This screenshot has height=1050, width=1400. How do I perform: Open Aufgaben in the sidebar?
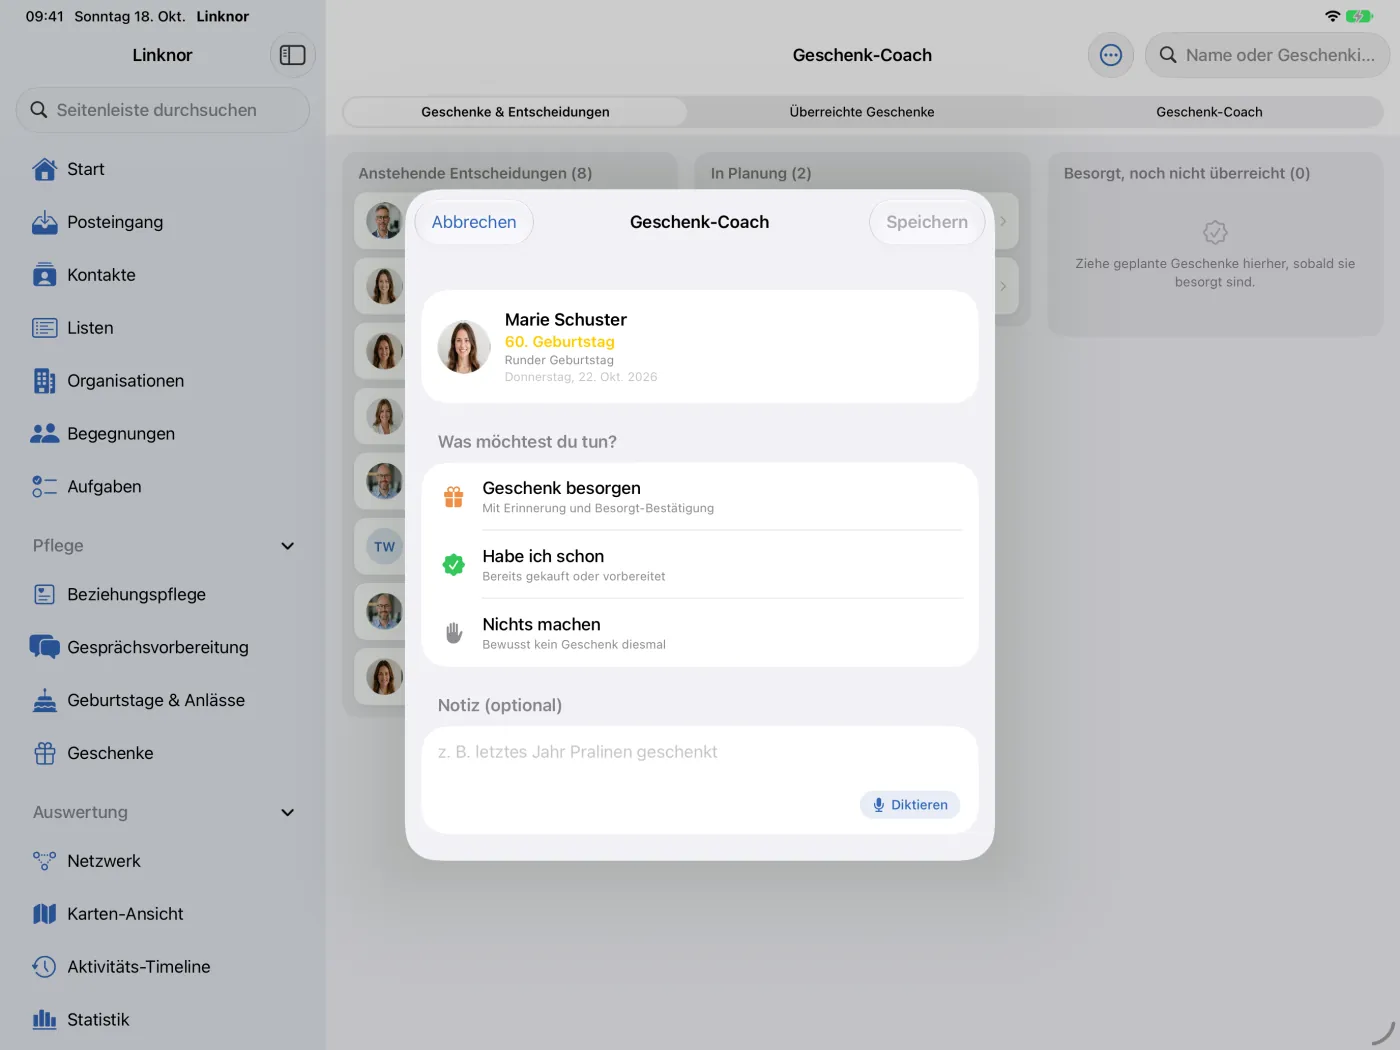click(163, 487)
